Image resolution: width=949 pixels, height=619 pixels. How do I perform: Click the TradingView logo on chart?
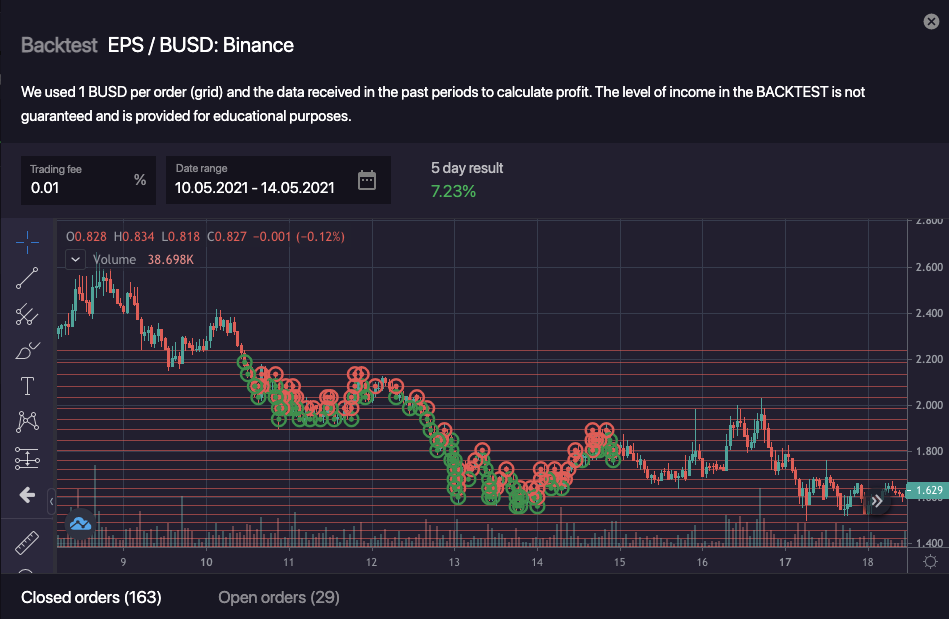point(80,523)
